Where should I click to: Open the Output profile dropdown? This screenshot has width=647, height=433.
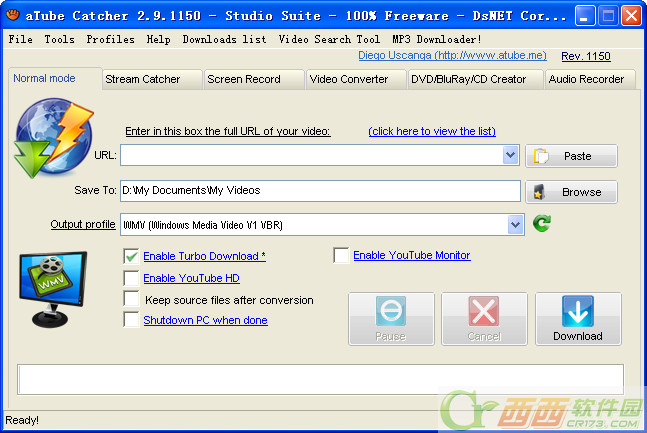[515, 225]
